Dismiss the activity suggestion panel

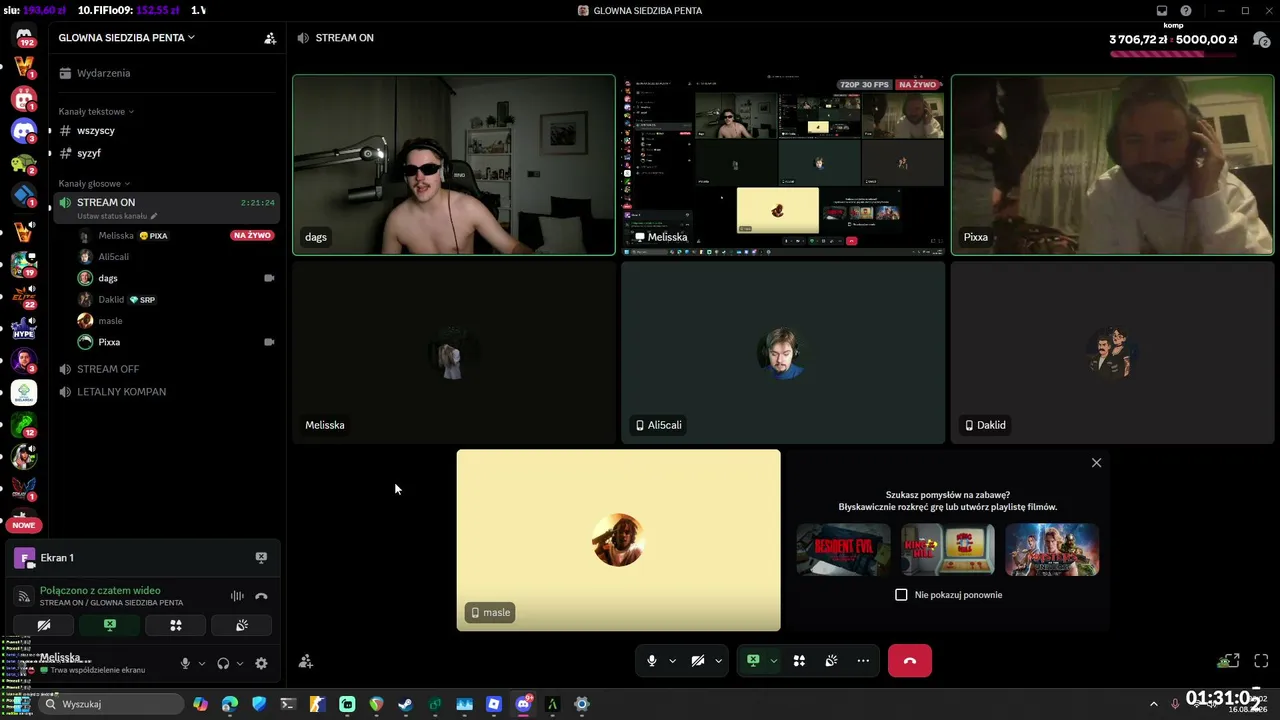click(x=1096, y=463)
